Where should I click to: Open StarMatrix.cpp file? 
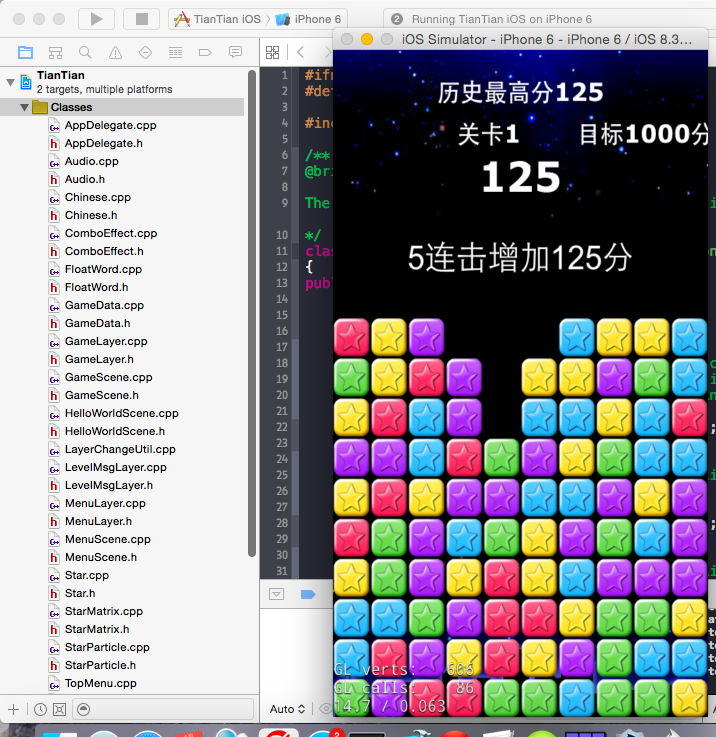(104, 612)
